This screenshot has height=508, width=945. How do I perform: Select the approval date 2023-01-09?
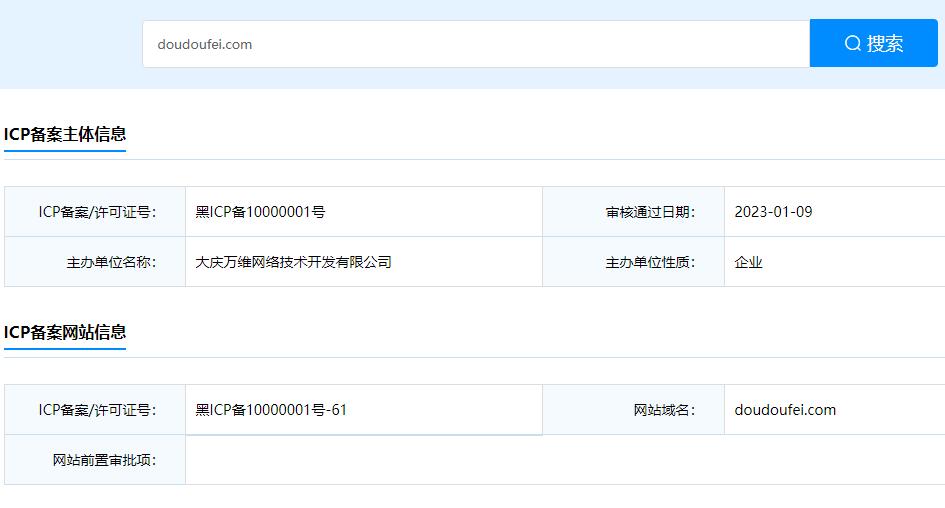coord(773,212)
